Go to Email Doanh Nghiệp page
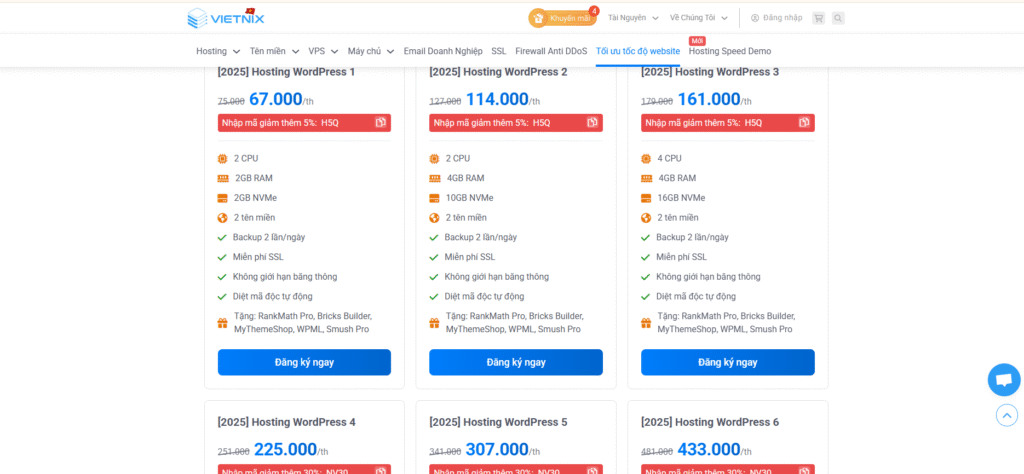This screenshot has width=1024, height=474. 443,51
